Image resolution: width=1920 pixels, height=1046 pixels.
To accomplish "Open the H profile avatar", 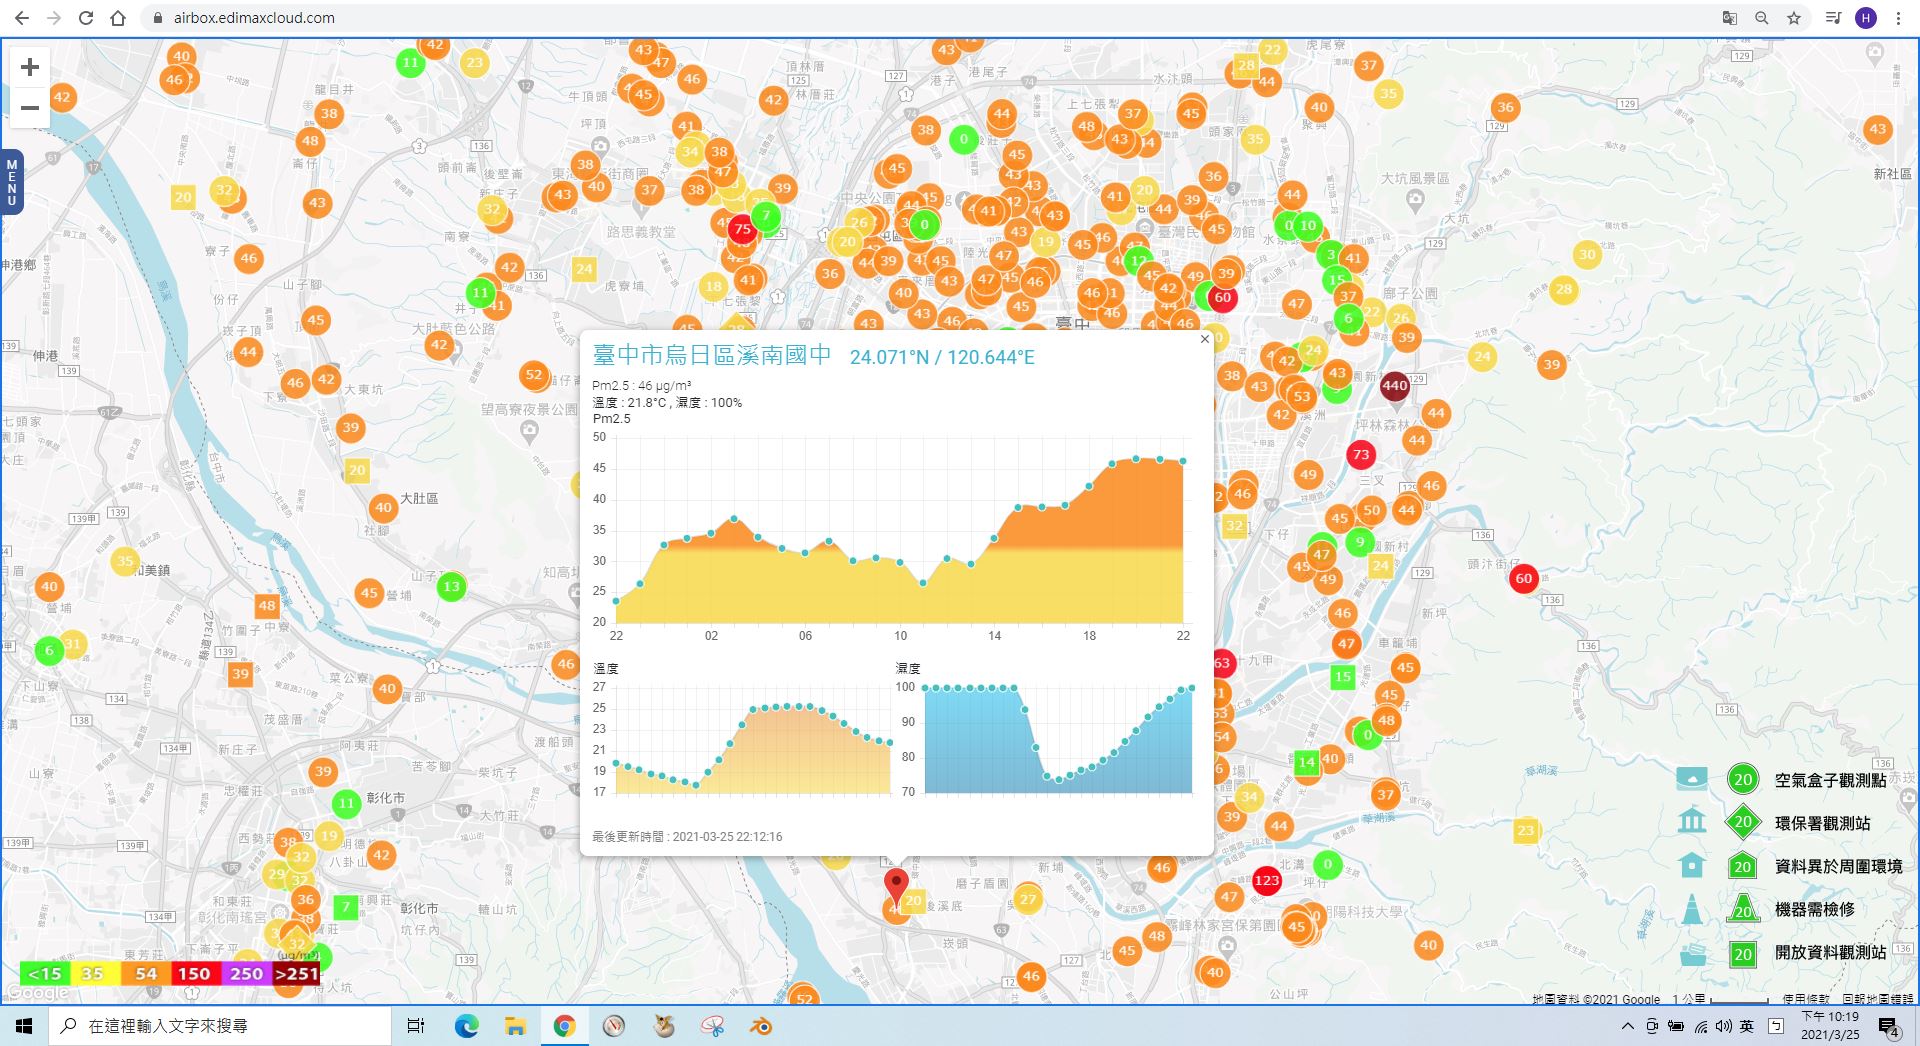I will coord(1866,18).
